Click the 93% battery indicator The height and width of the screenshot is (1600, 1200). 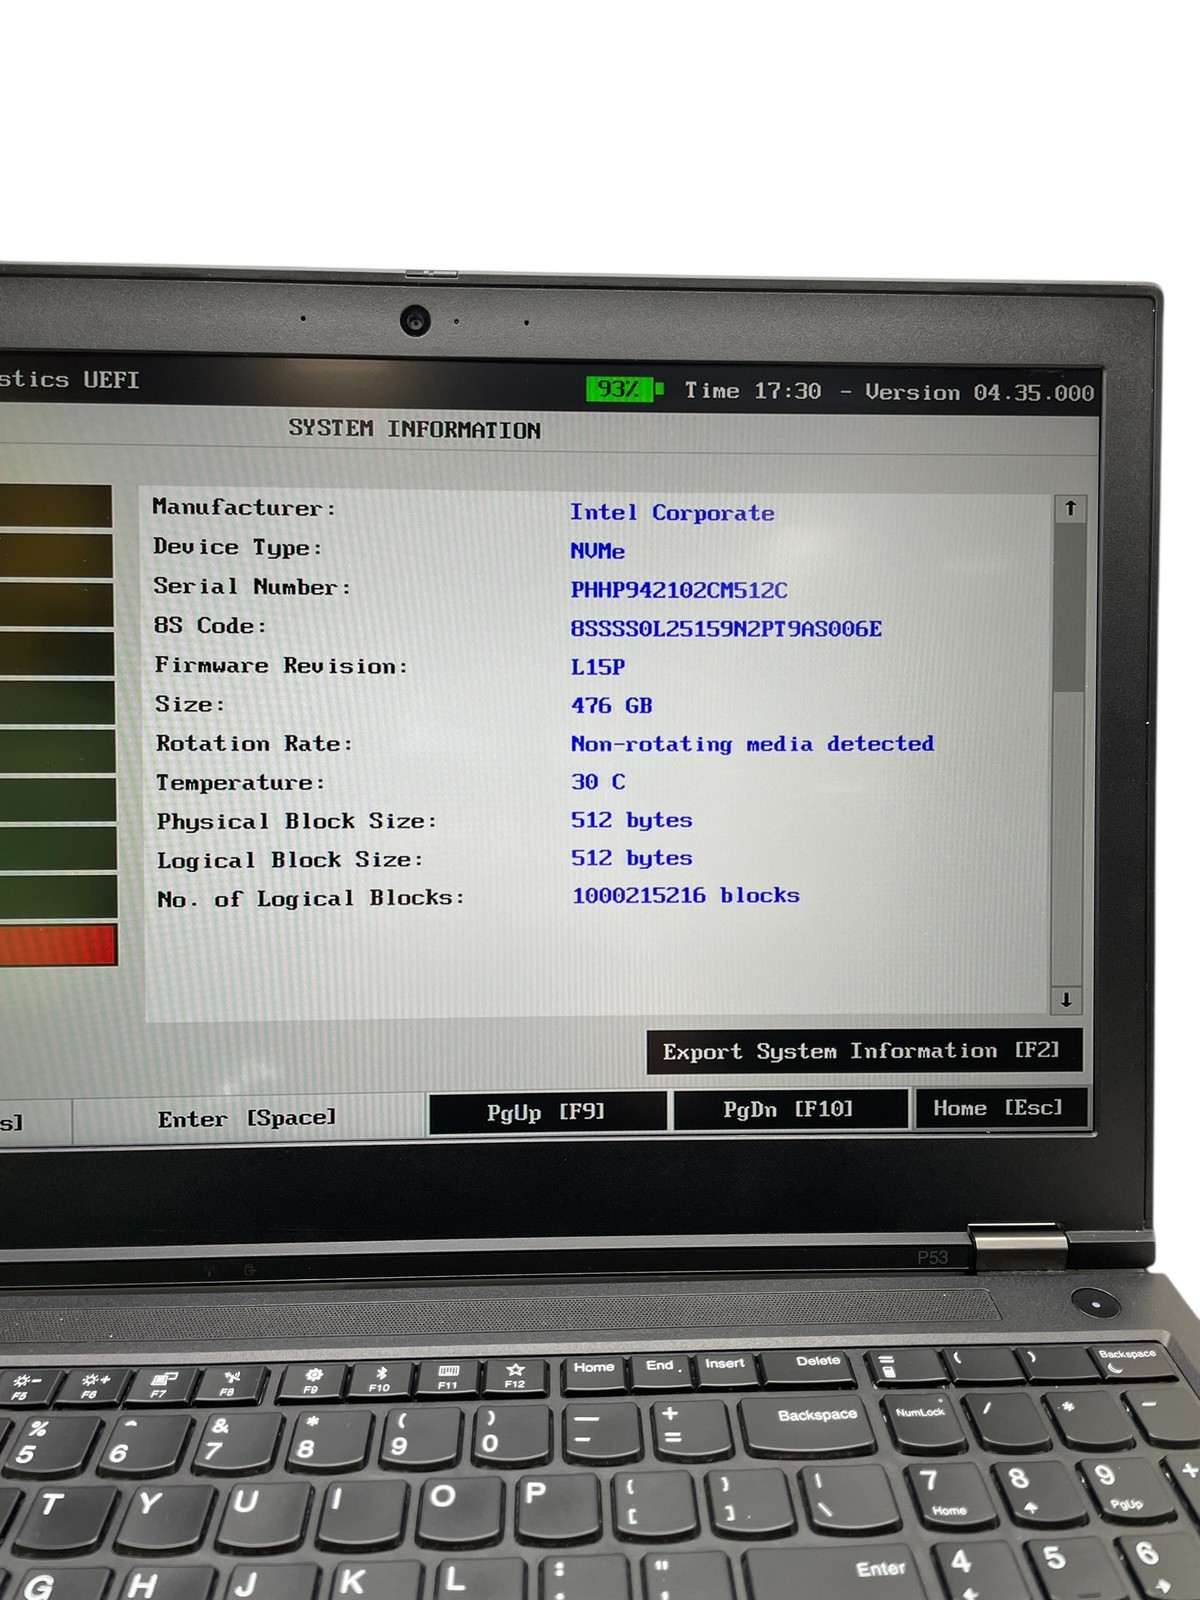(624, 389)
